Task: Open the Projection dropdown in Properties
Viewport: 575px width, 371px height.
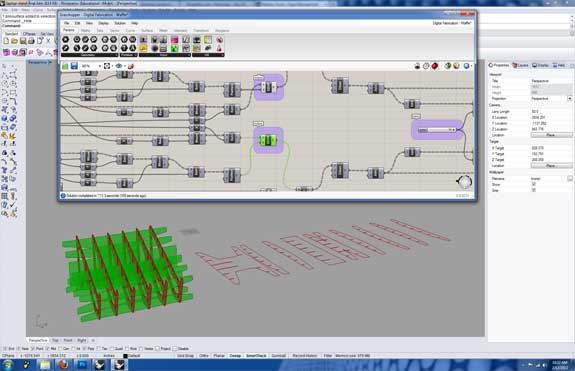Action: coord(569,99)
